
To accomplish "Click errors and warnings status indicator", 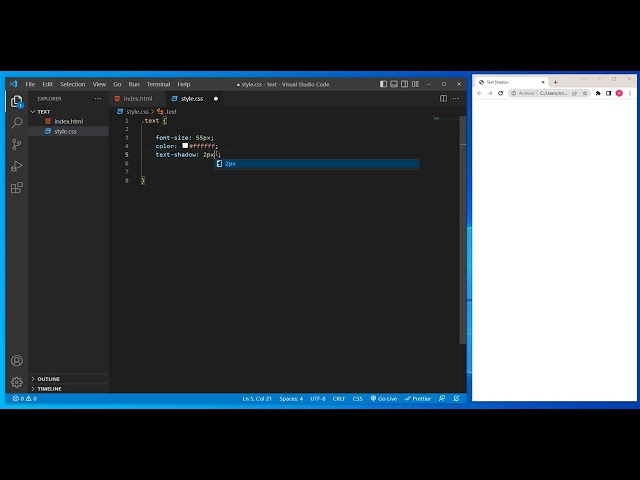I will (x=24, y=398).
